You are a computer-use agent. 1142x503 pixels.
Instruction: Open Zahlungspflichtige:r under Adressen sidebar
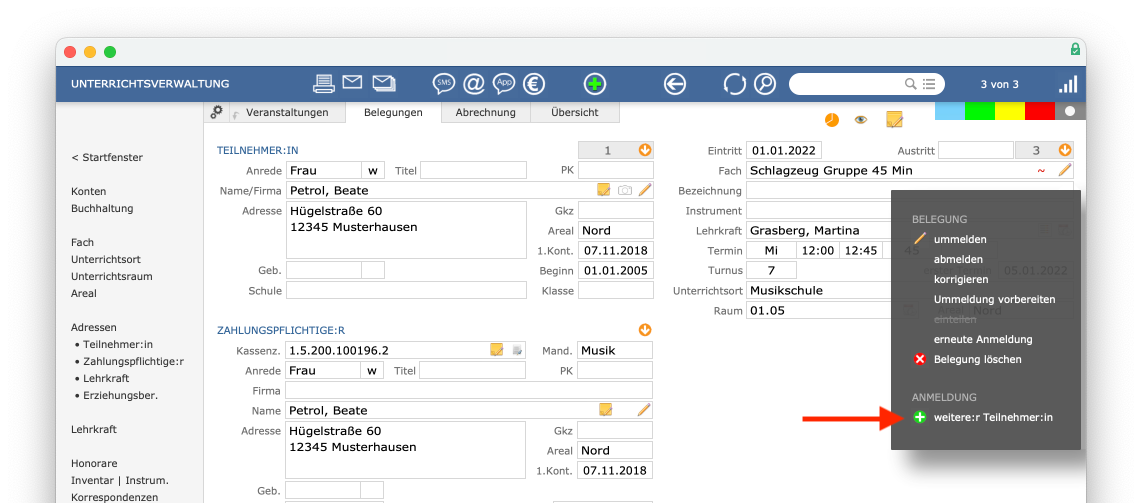(x=133, y=361)
